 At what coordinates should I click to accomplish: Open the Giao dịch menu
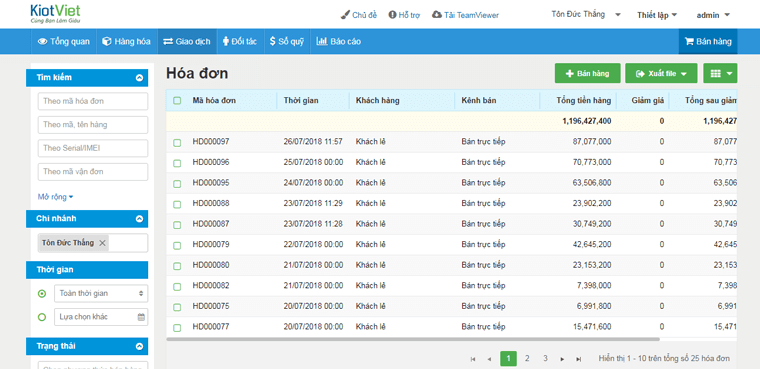tap(187, 42)
